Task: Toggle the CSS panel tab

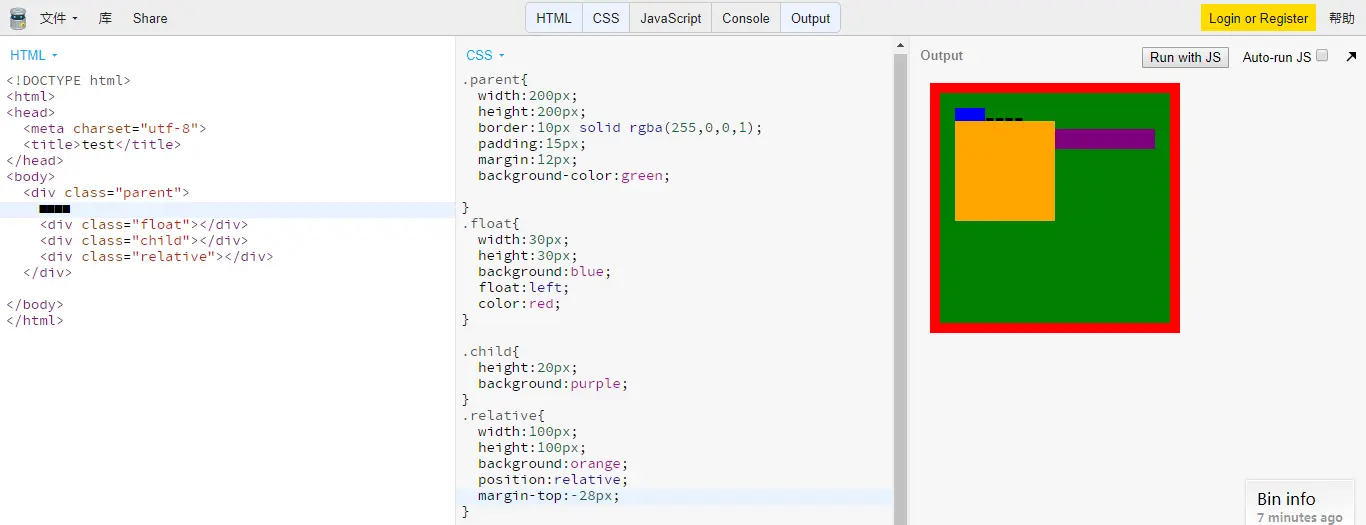Action: (x=606, y=18)
